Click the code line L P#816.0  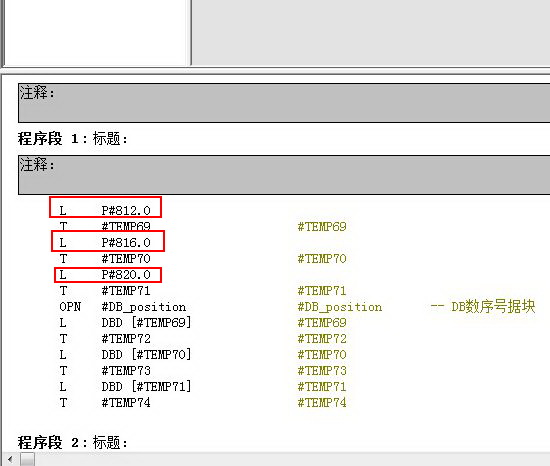[x=105, y=242]
